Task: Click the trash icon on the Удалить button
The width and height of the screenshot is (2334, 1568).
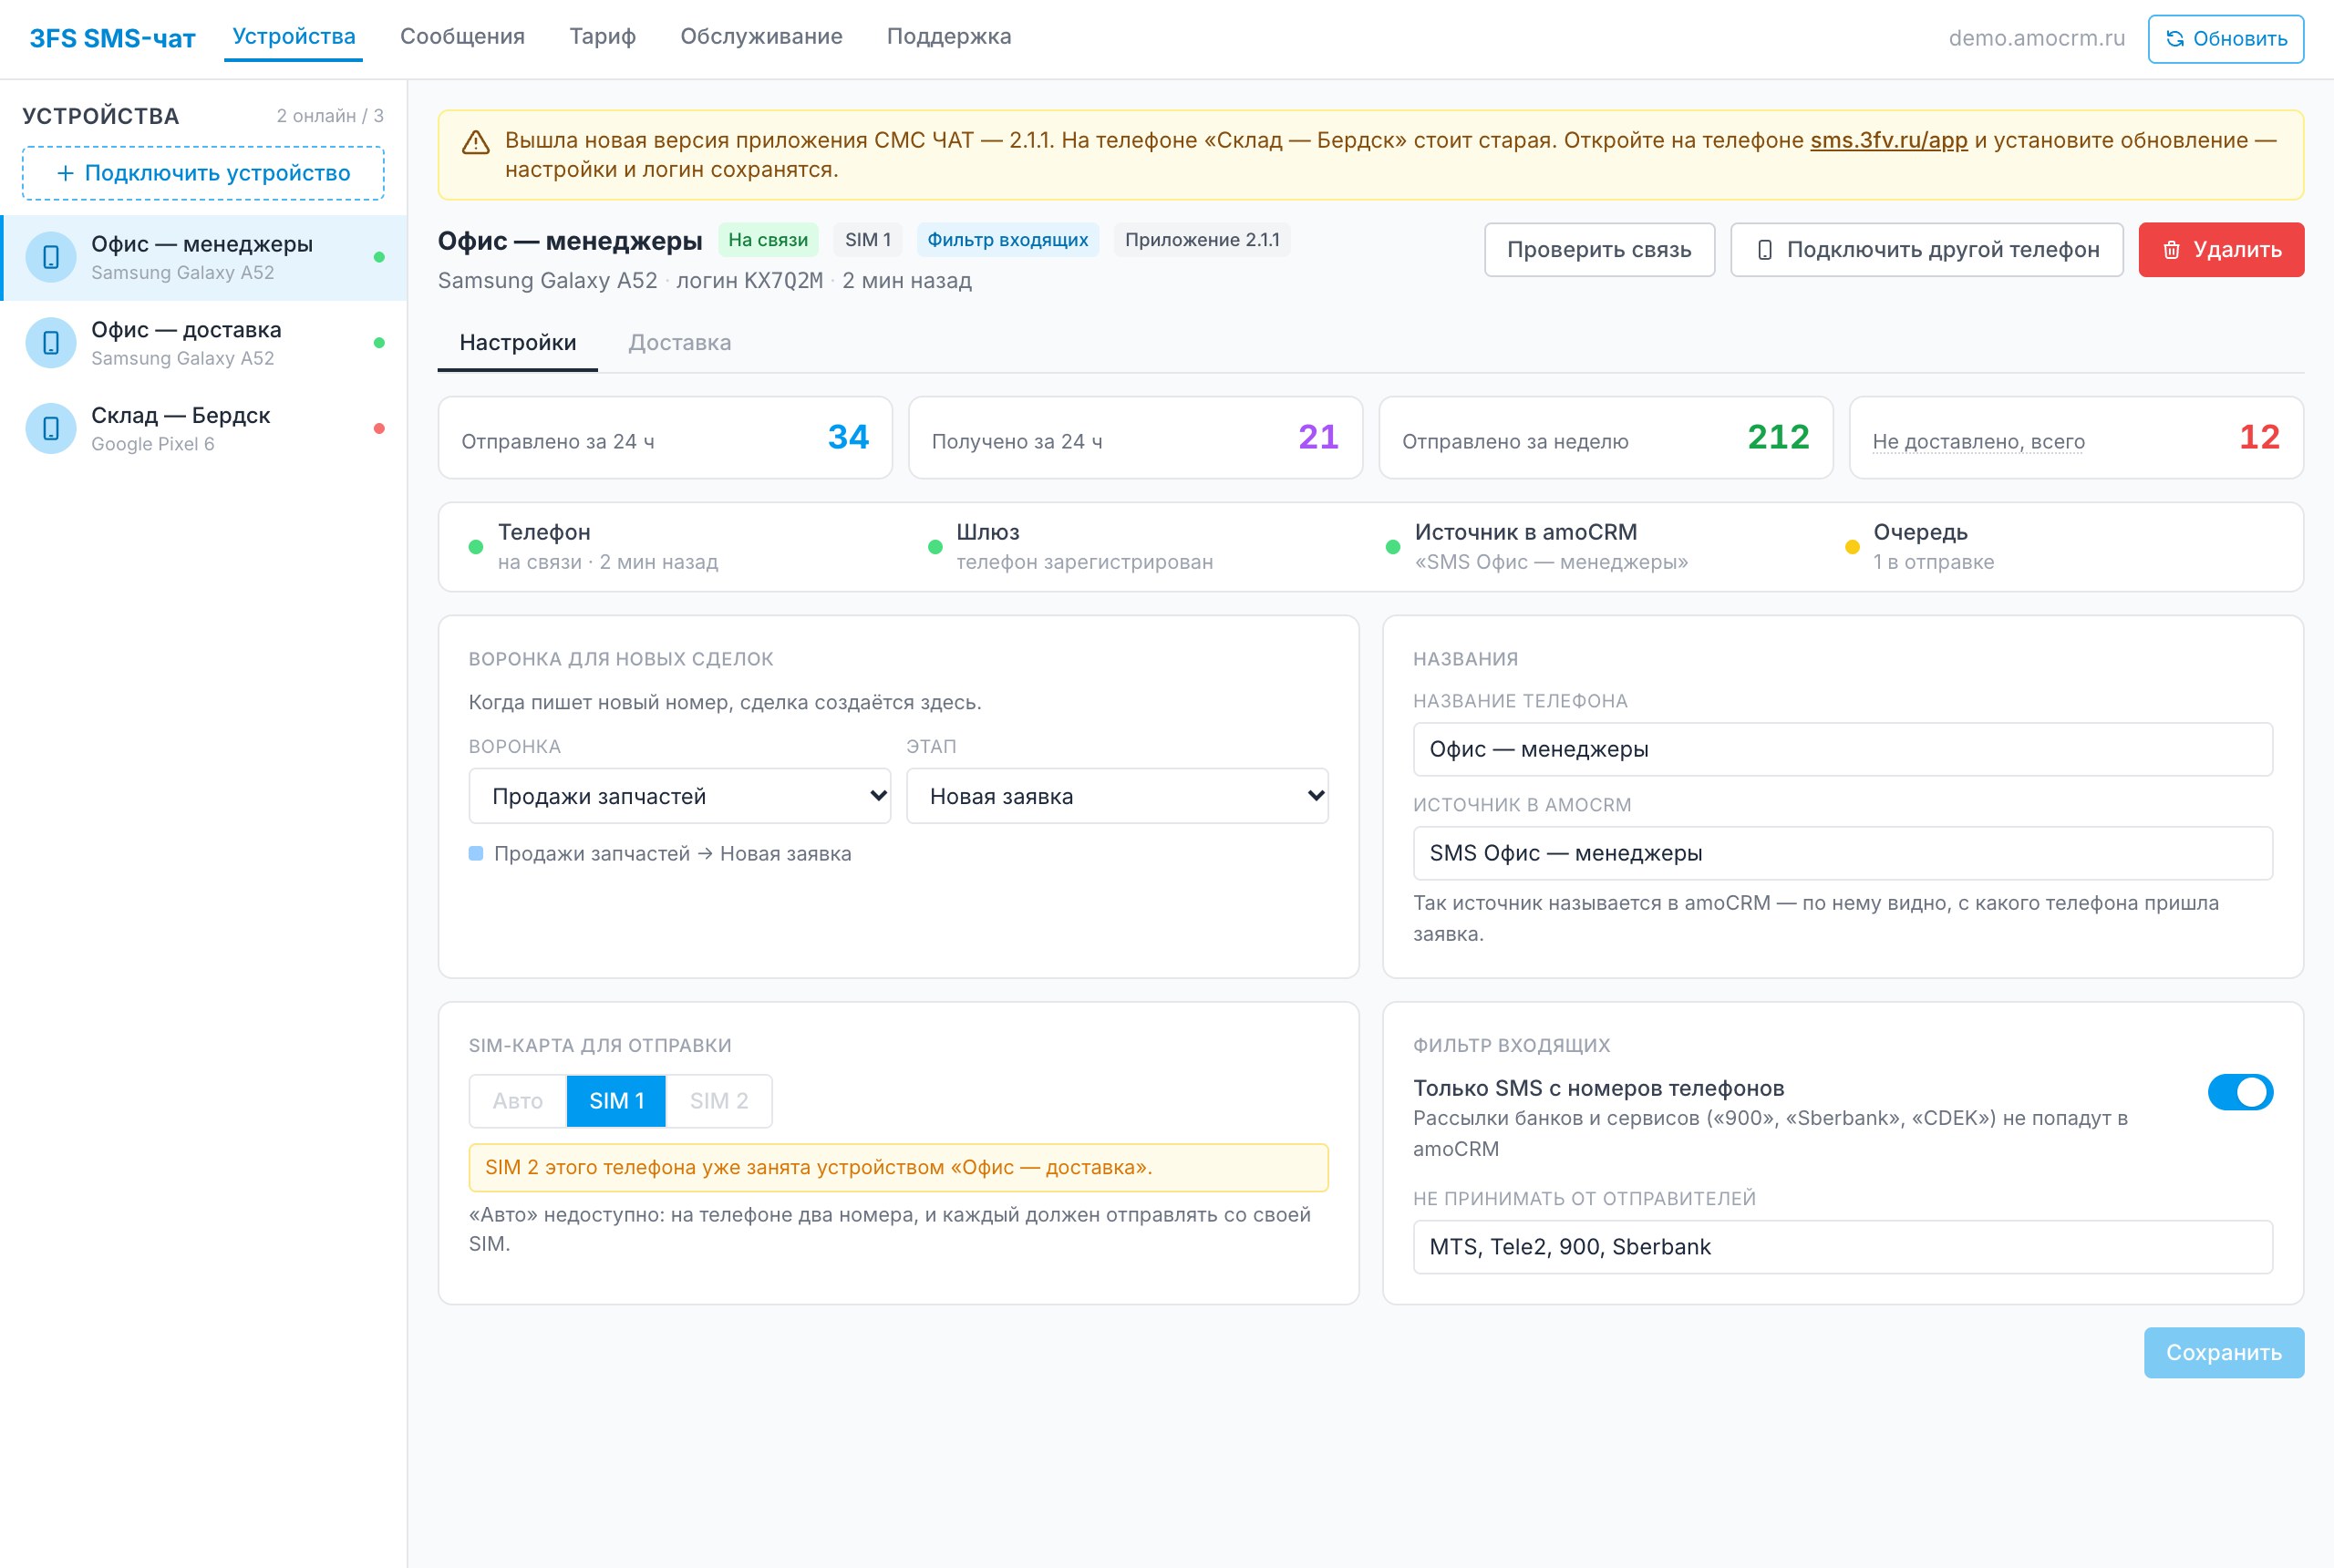Action: (x=2171, y=250)
